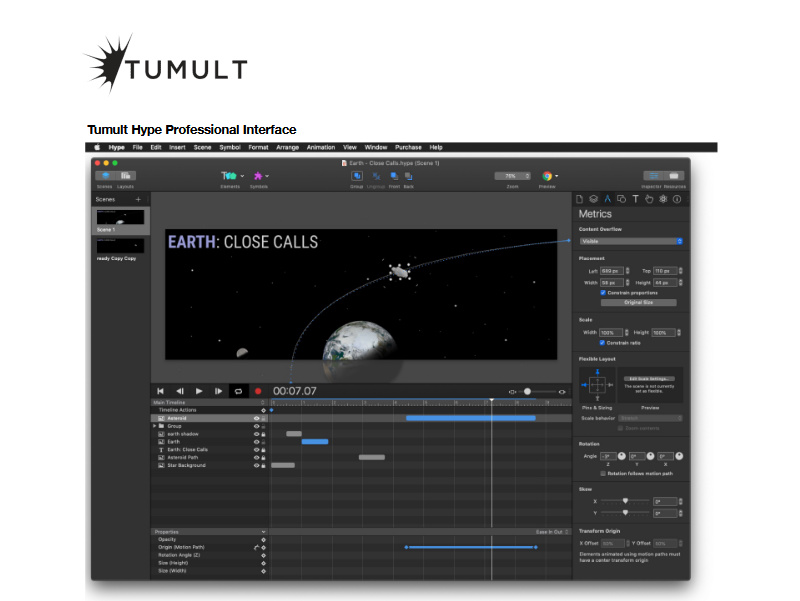Click motion path icon on Origin row
The height and width of the screenshot is (601, 800).
click(x=257, y=547)
